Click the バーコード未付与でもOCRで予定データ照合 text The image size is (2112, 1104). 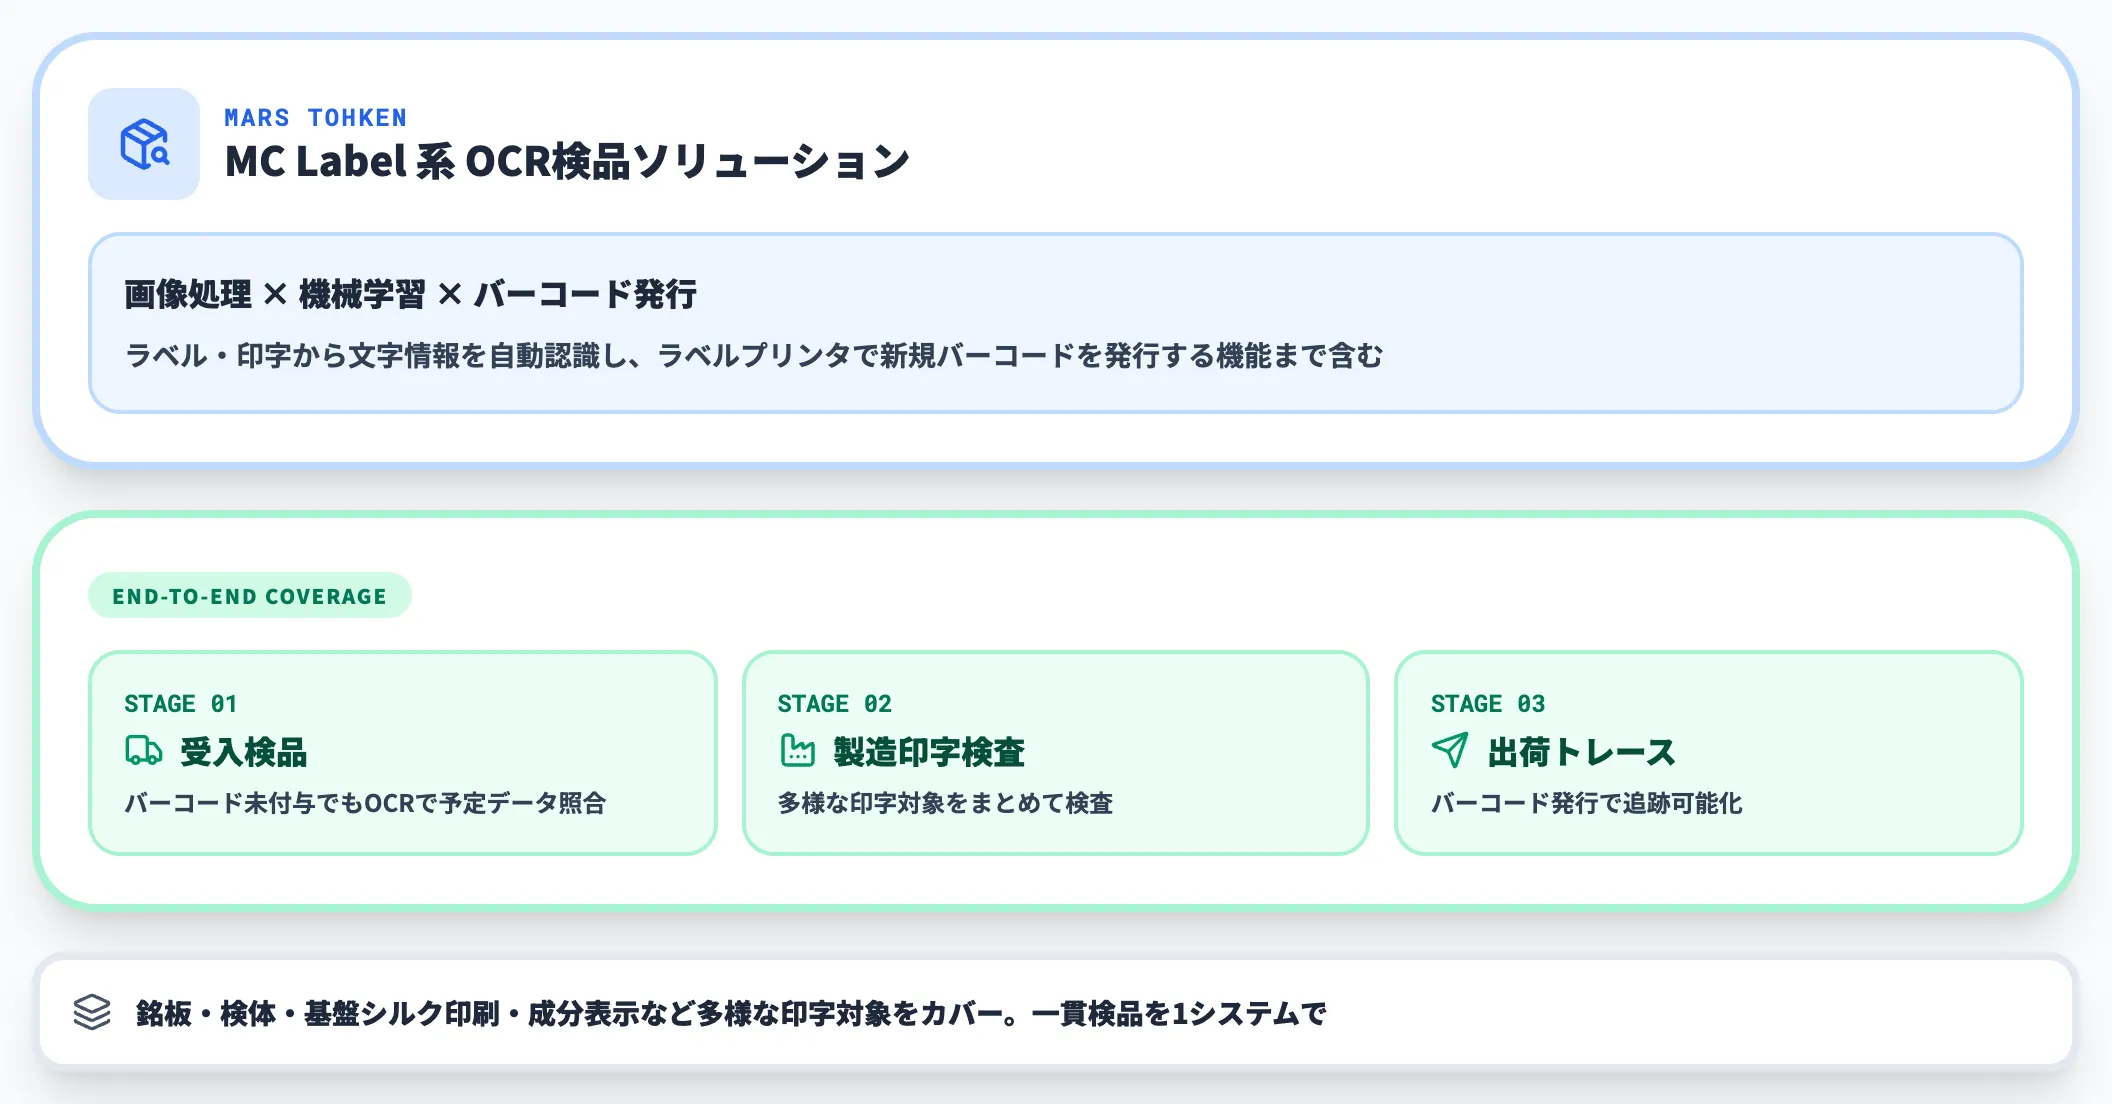(x=365, y=803)
